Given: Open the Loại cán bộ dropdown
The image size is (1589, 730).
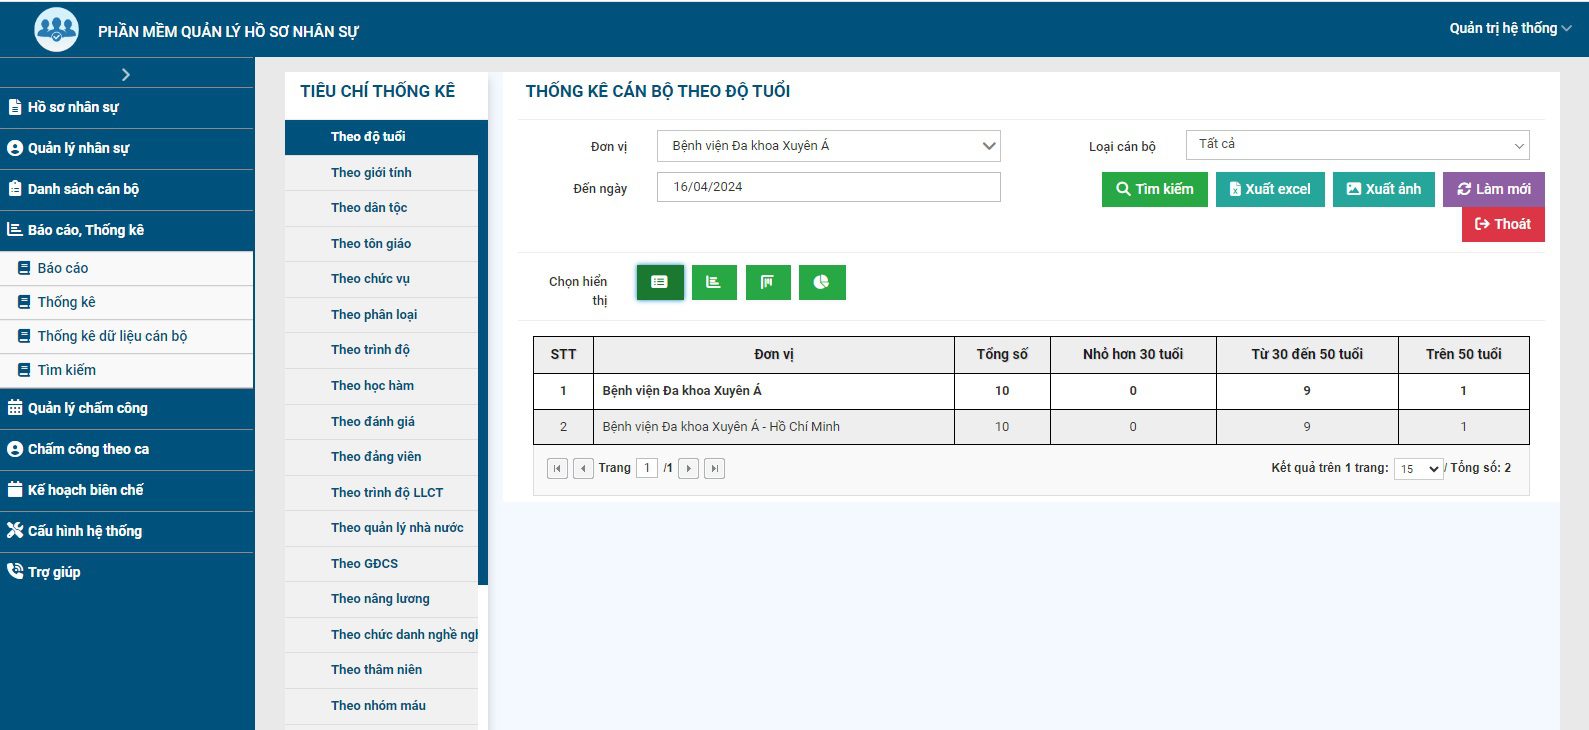Looking at the screenshot, I should 1357,145.
